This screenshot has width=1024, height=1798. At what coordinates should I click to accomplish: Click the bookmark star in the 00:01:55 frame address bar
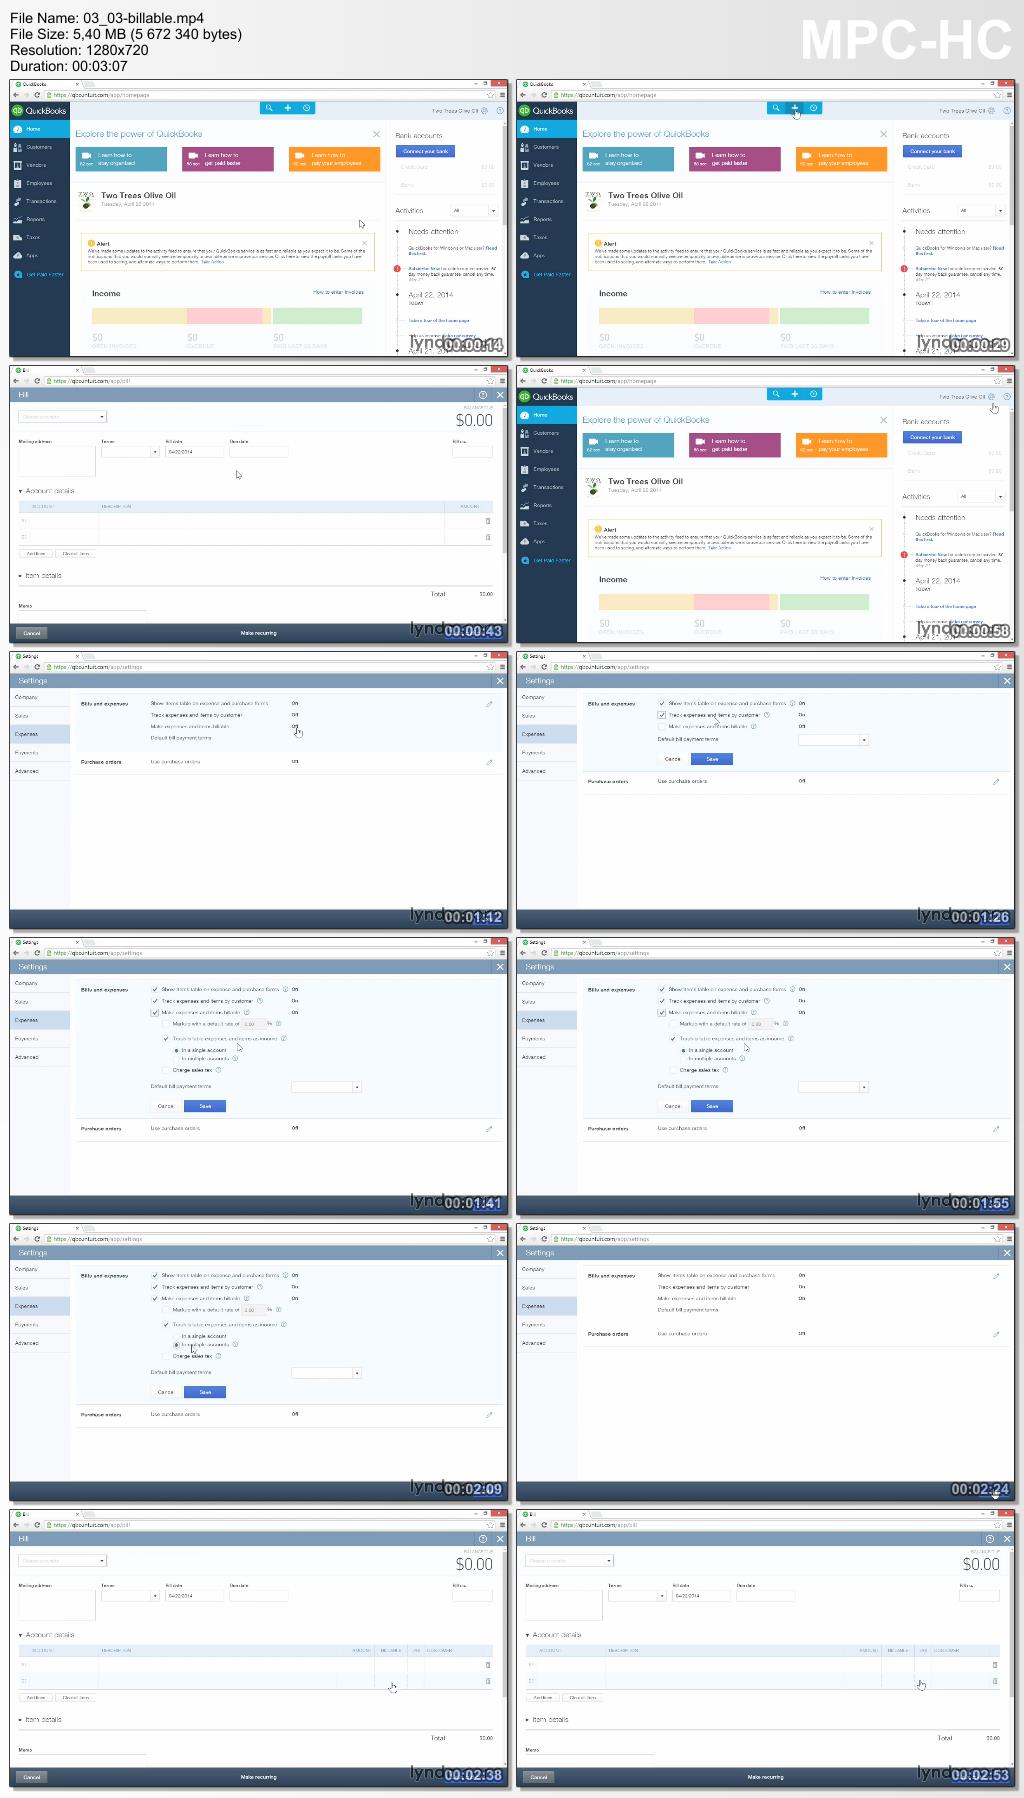996,953
